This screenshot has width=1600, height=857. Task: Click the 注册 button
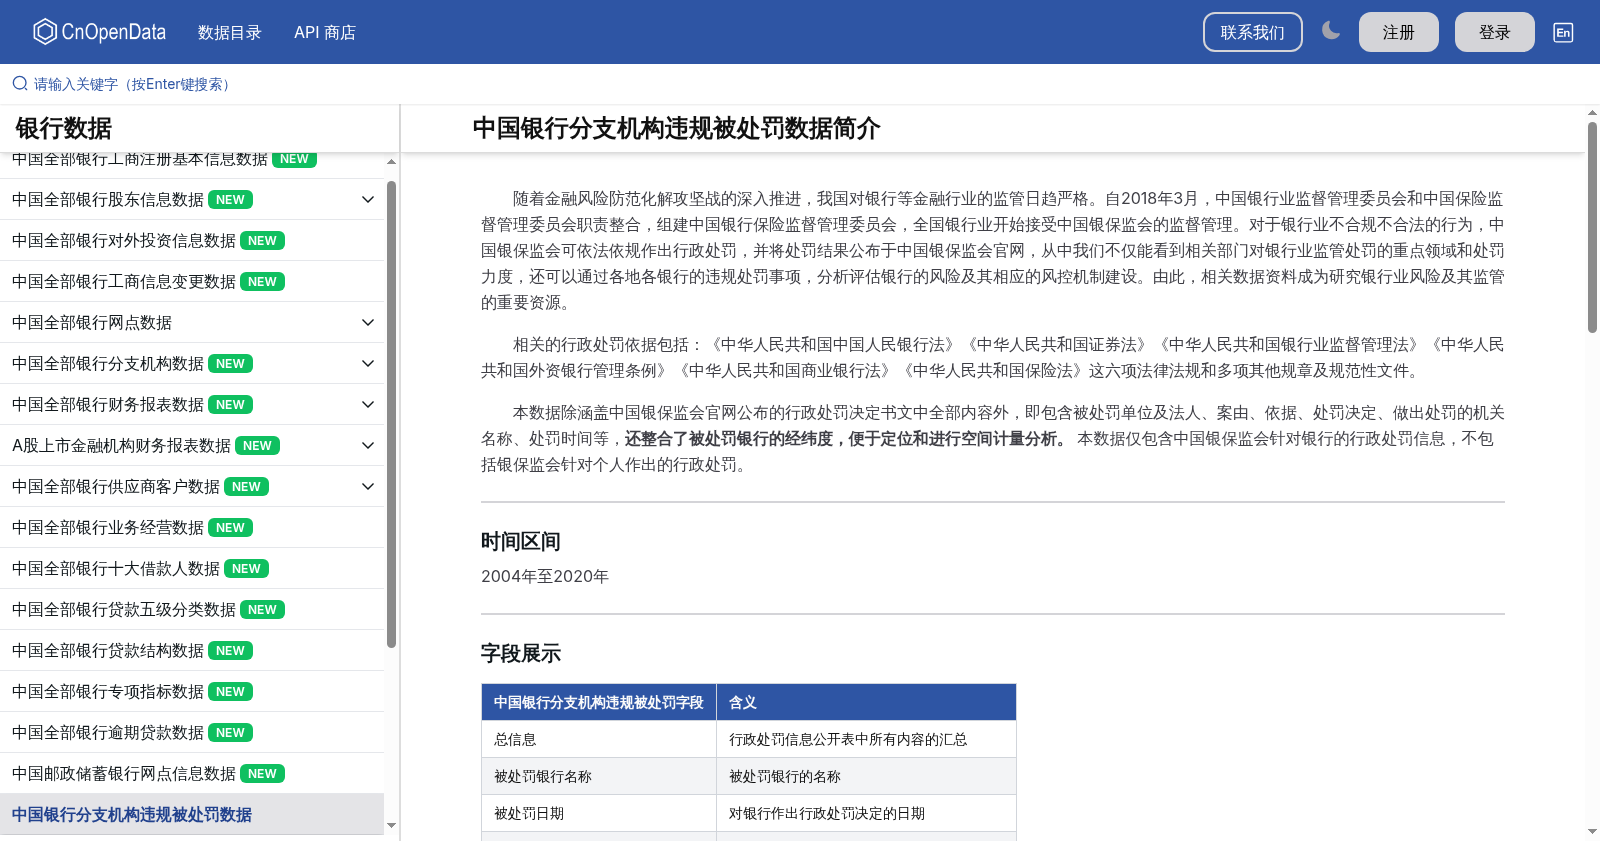tap(1399, 32)
